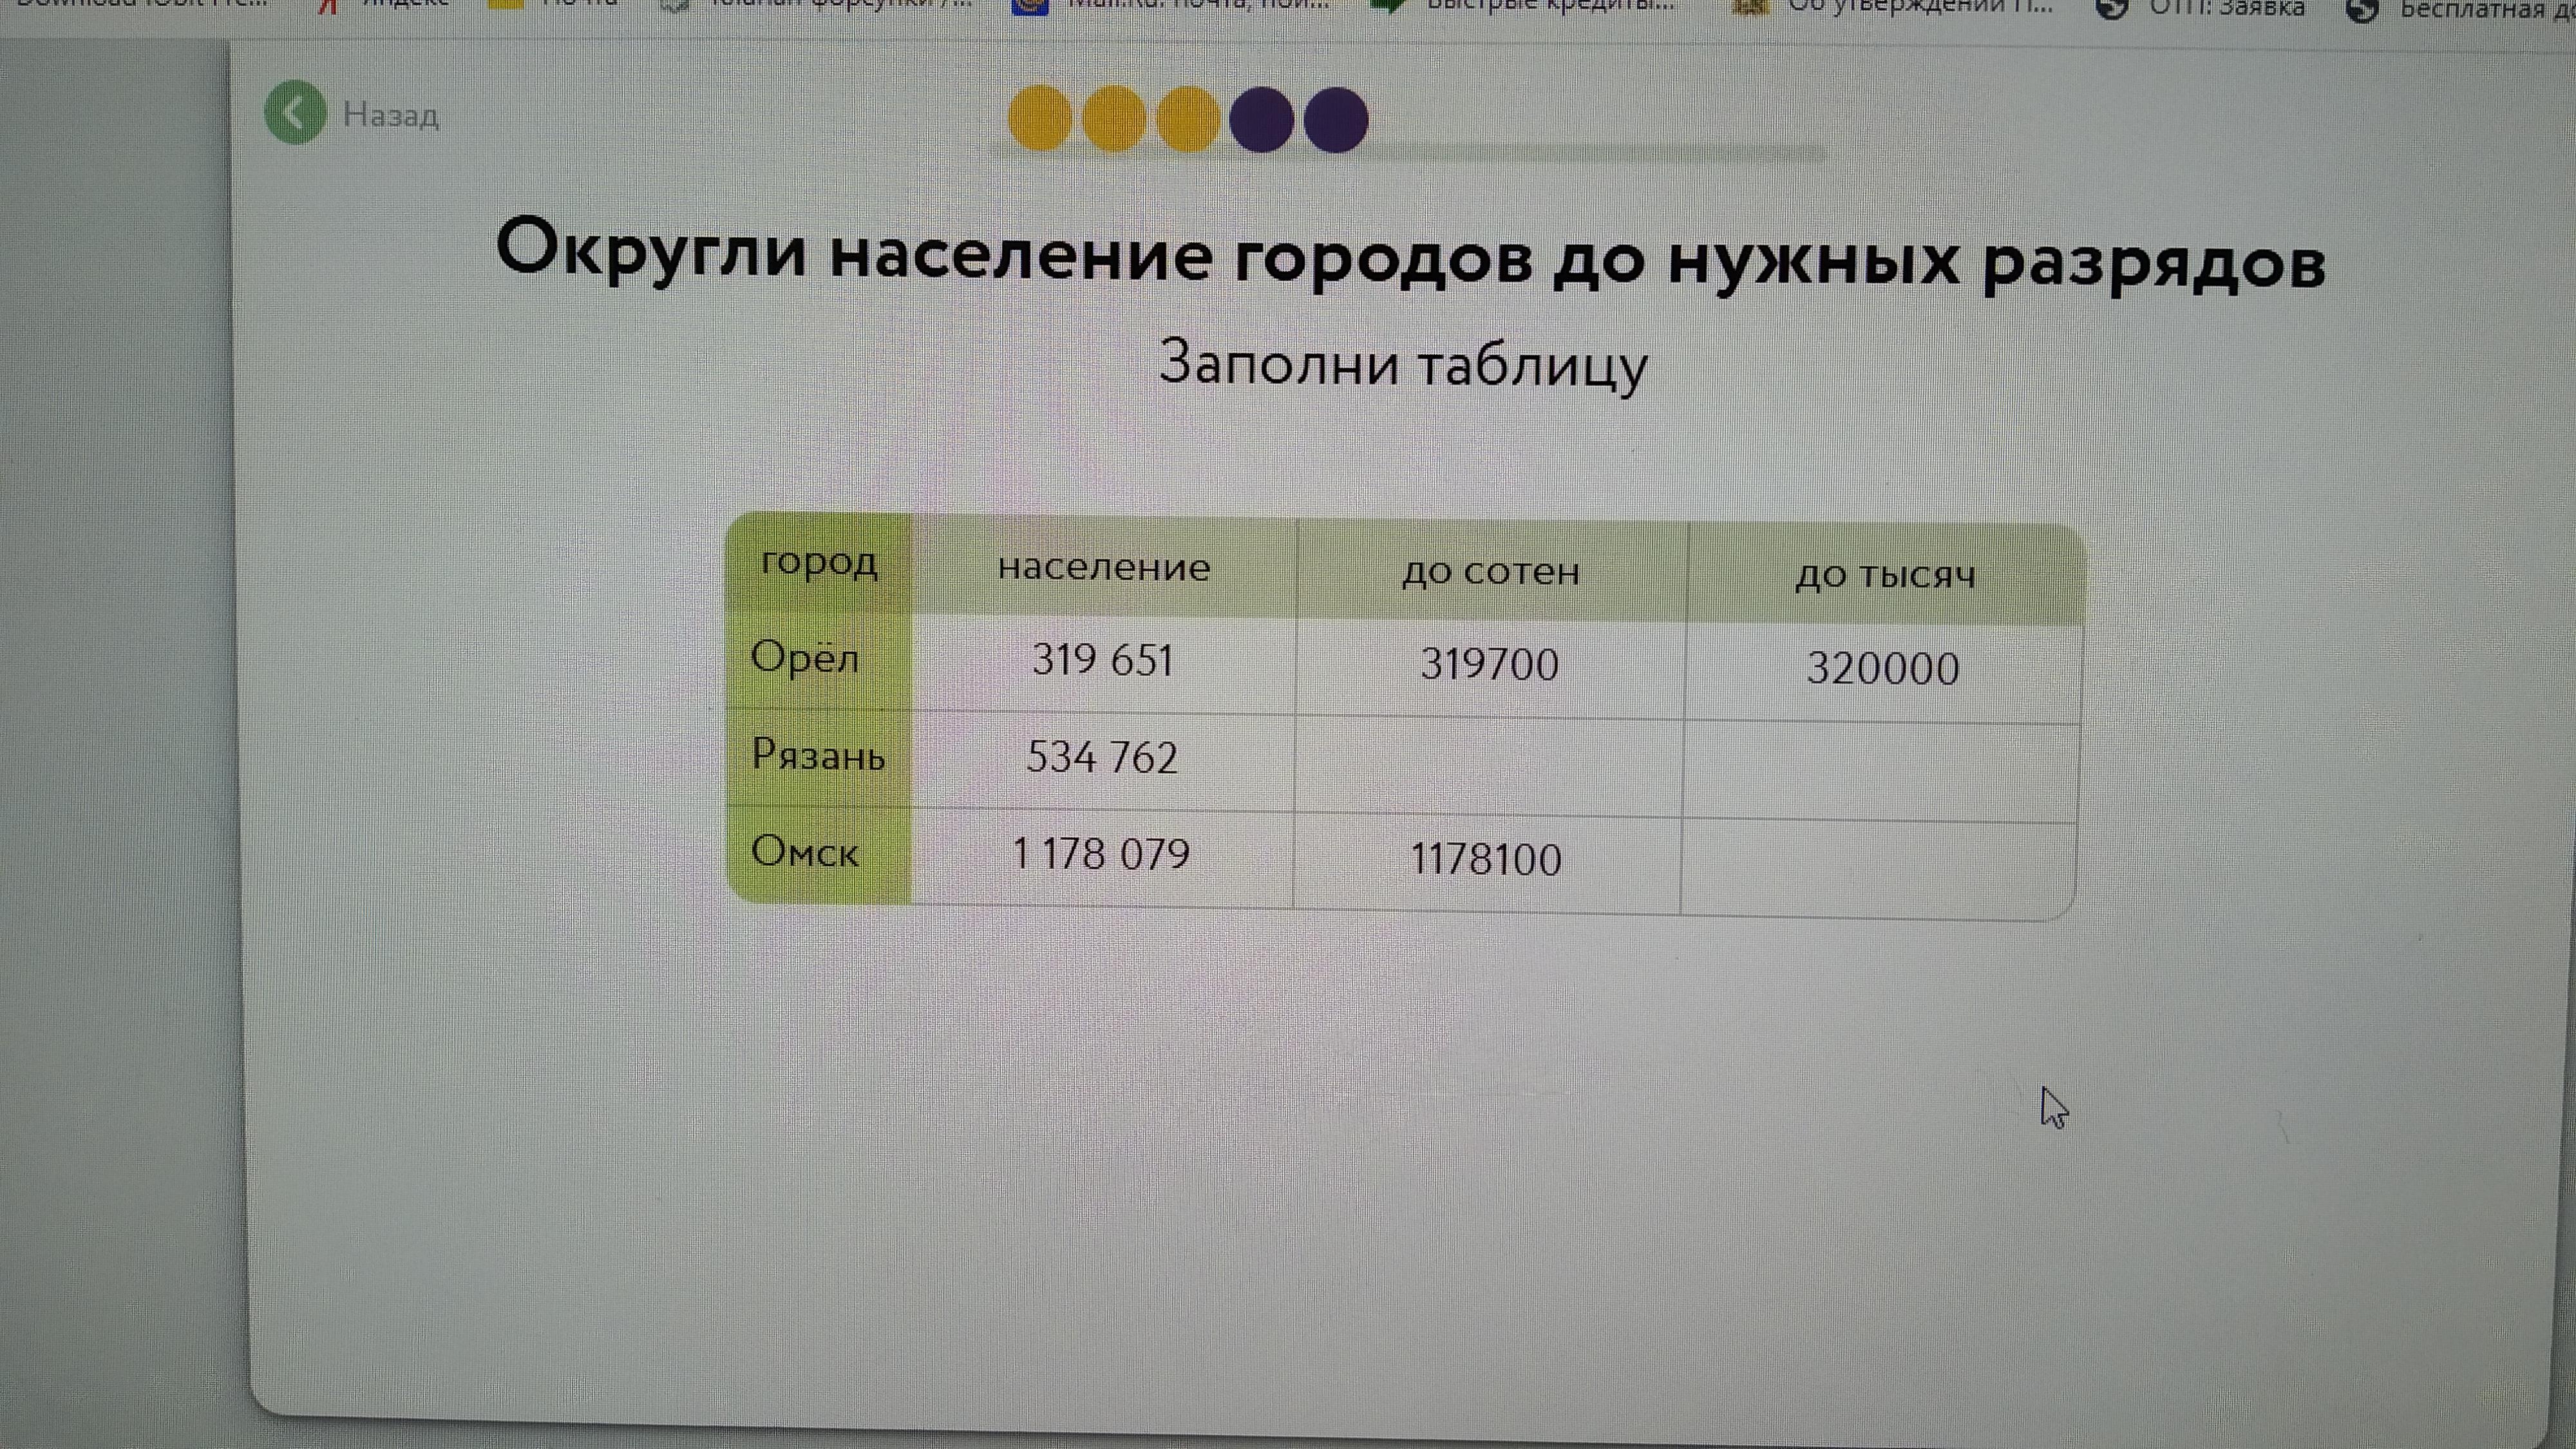Select the first purple progress dot

tap(1262, 120)
